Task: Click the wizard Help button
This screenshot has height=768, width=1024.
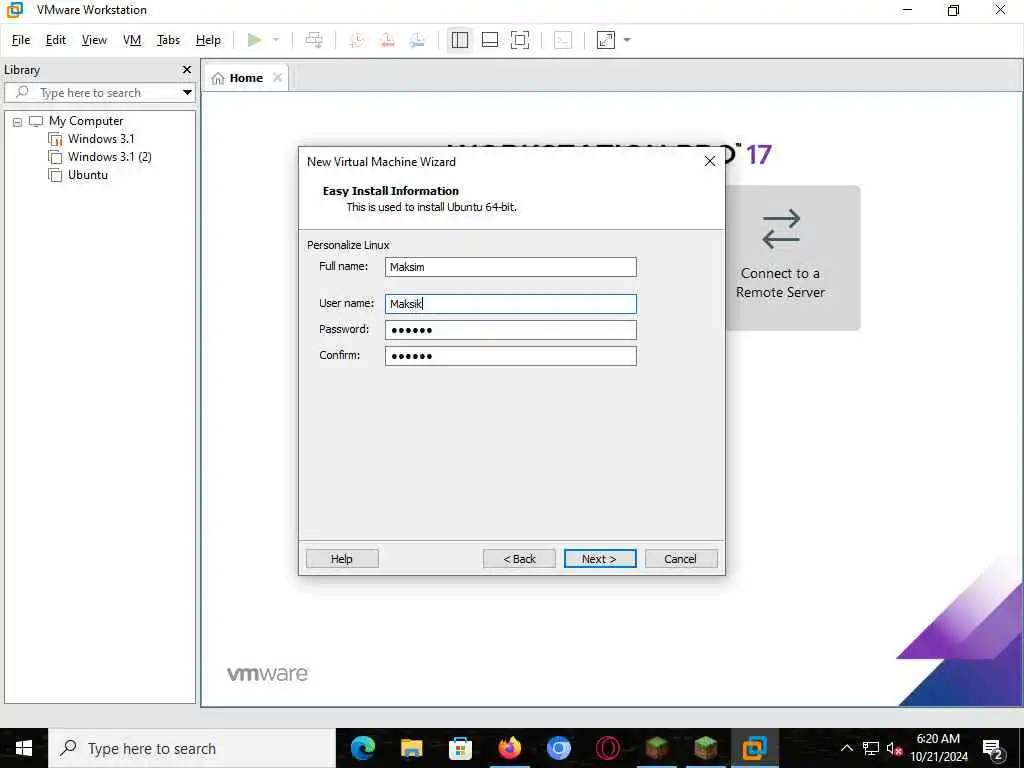Action: [x=342, y=559]
